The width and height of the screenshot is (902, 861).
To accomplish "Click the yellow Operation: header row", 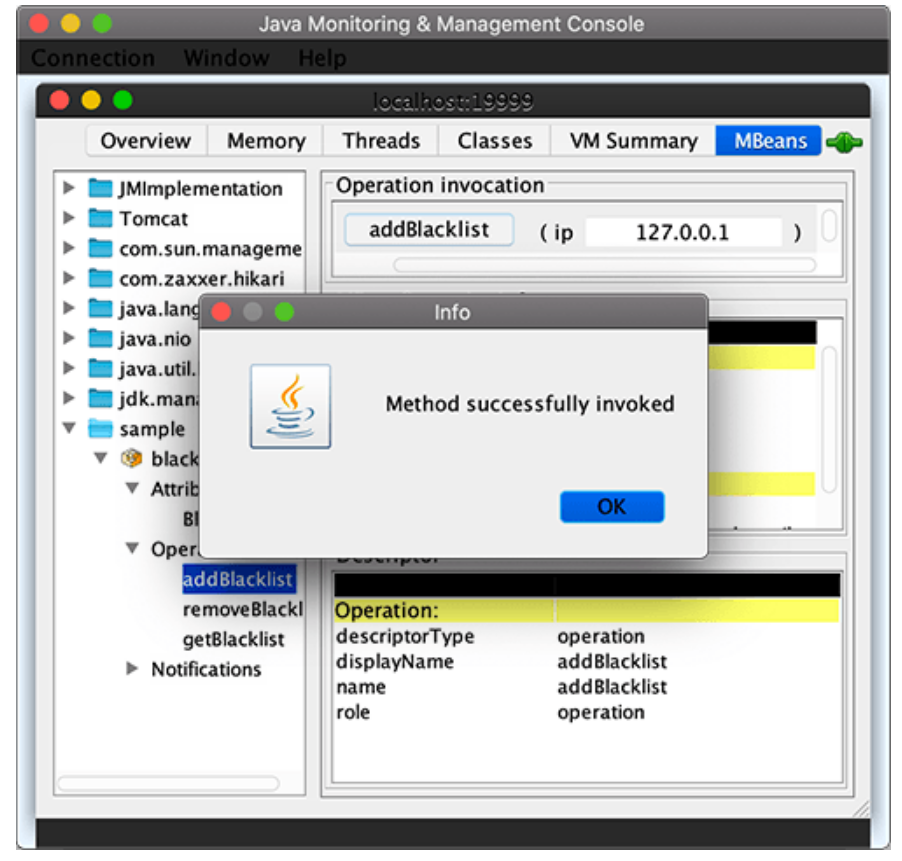I will (587, 610).
